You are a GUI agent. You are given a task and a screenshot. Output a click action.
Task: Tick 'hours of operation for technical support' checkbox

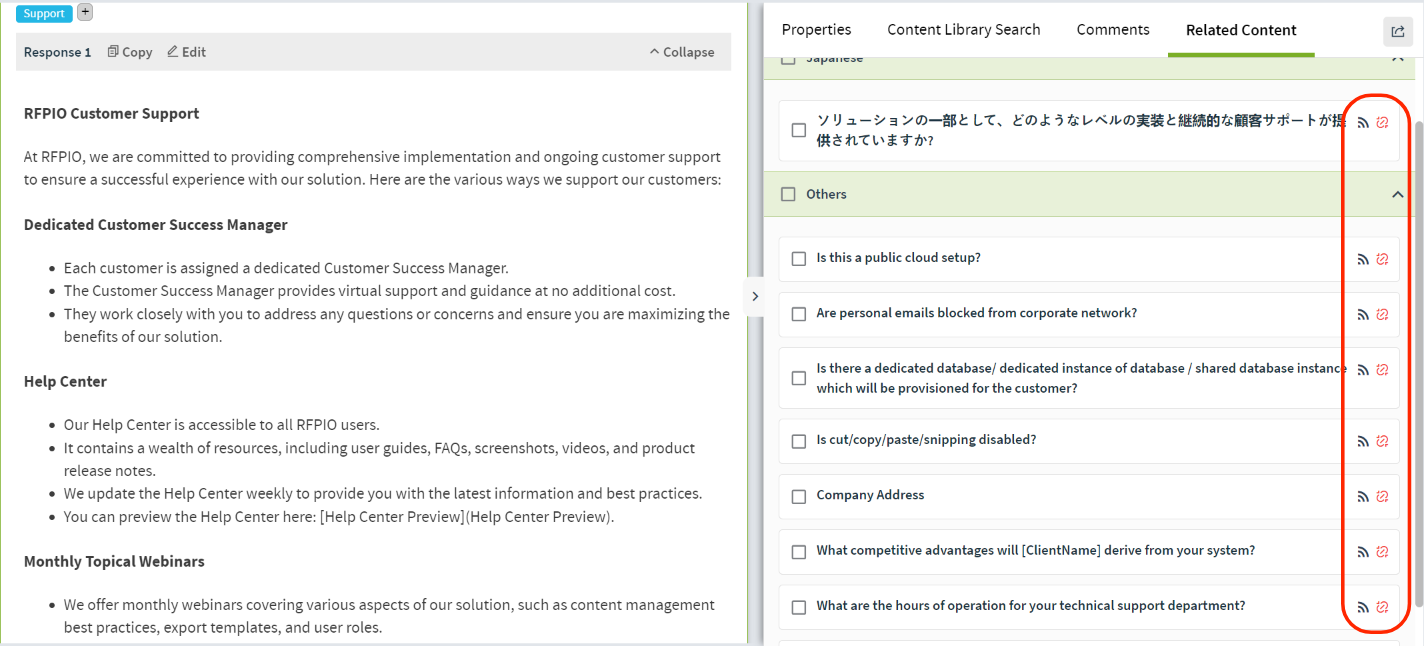799,607
